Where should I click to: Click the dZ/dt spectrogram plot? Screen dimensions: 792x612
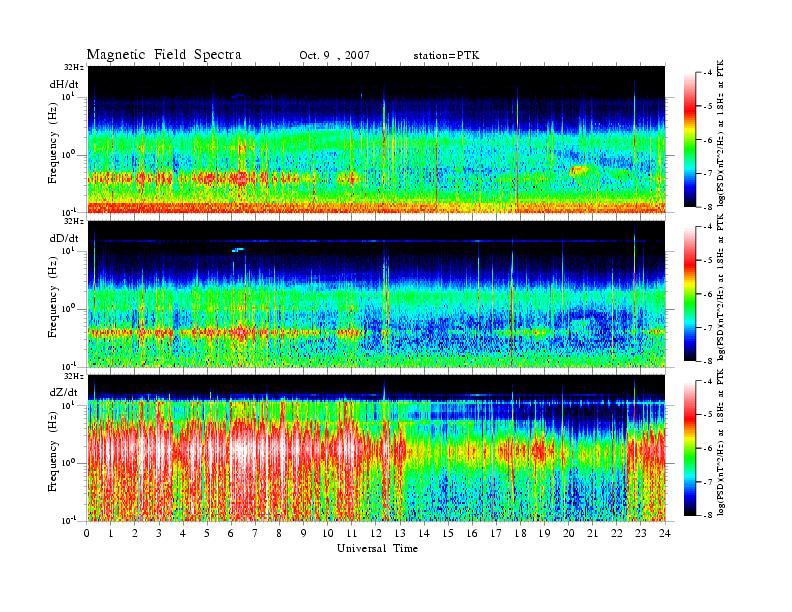click(377, 448)
